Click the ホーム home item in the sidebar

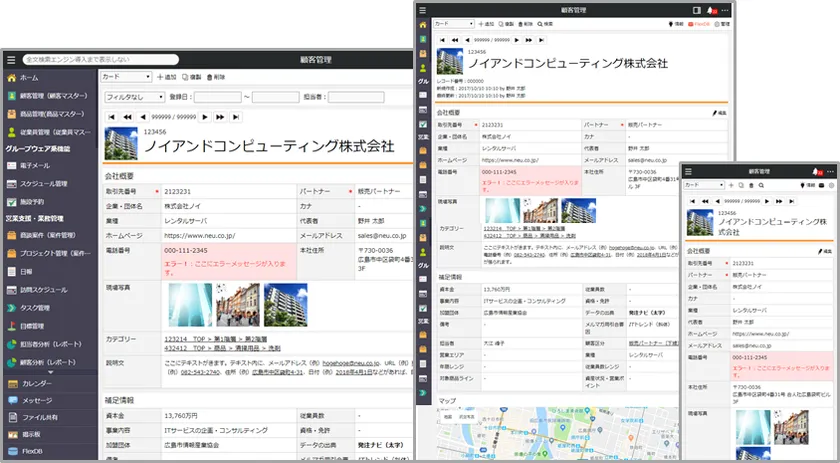(30, 77)
